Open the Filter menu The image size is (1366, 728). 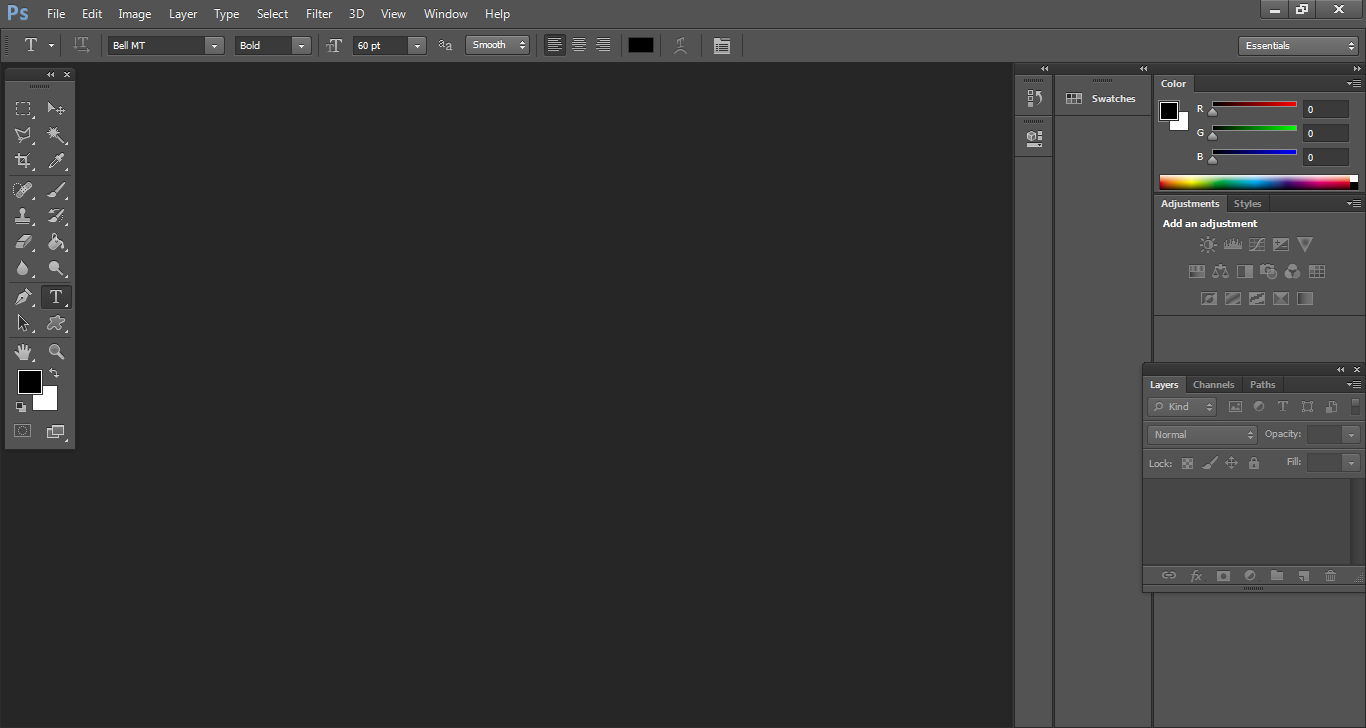point(319,14)
